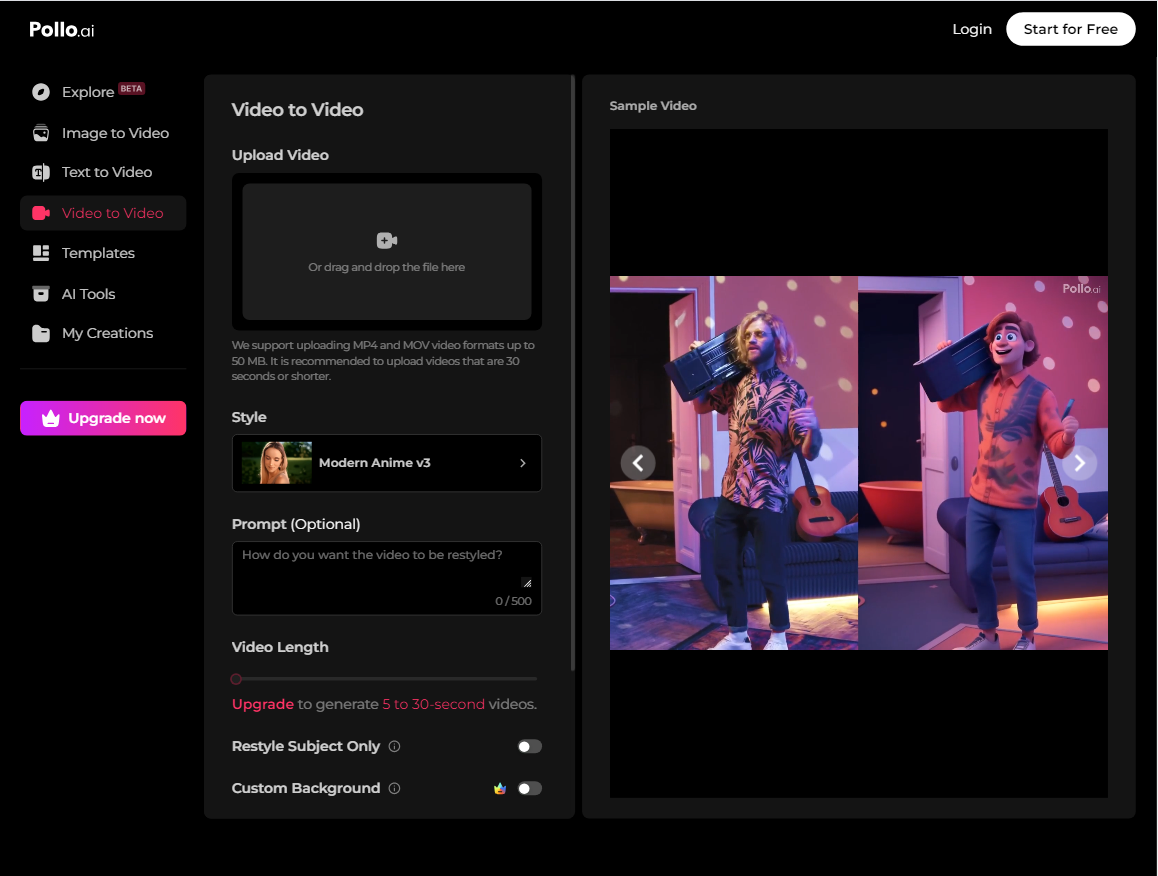Click the My Creations folder icon
Screen dimensions: 1158x876
(41, 333)
